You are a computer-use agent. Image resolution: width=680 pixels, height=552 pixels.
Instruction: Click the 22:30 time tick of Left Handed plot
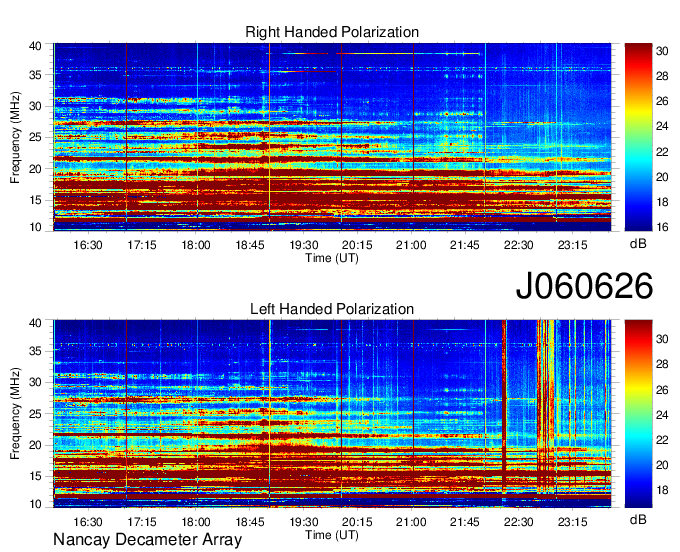pos(519,522)
